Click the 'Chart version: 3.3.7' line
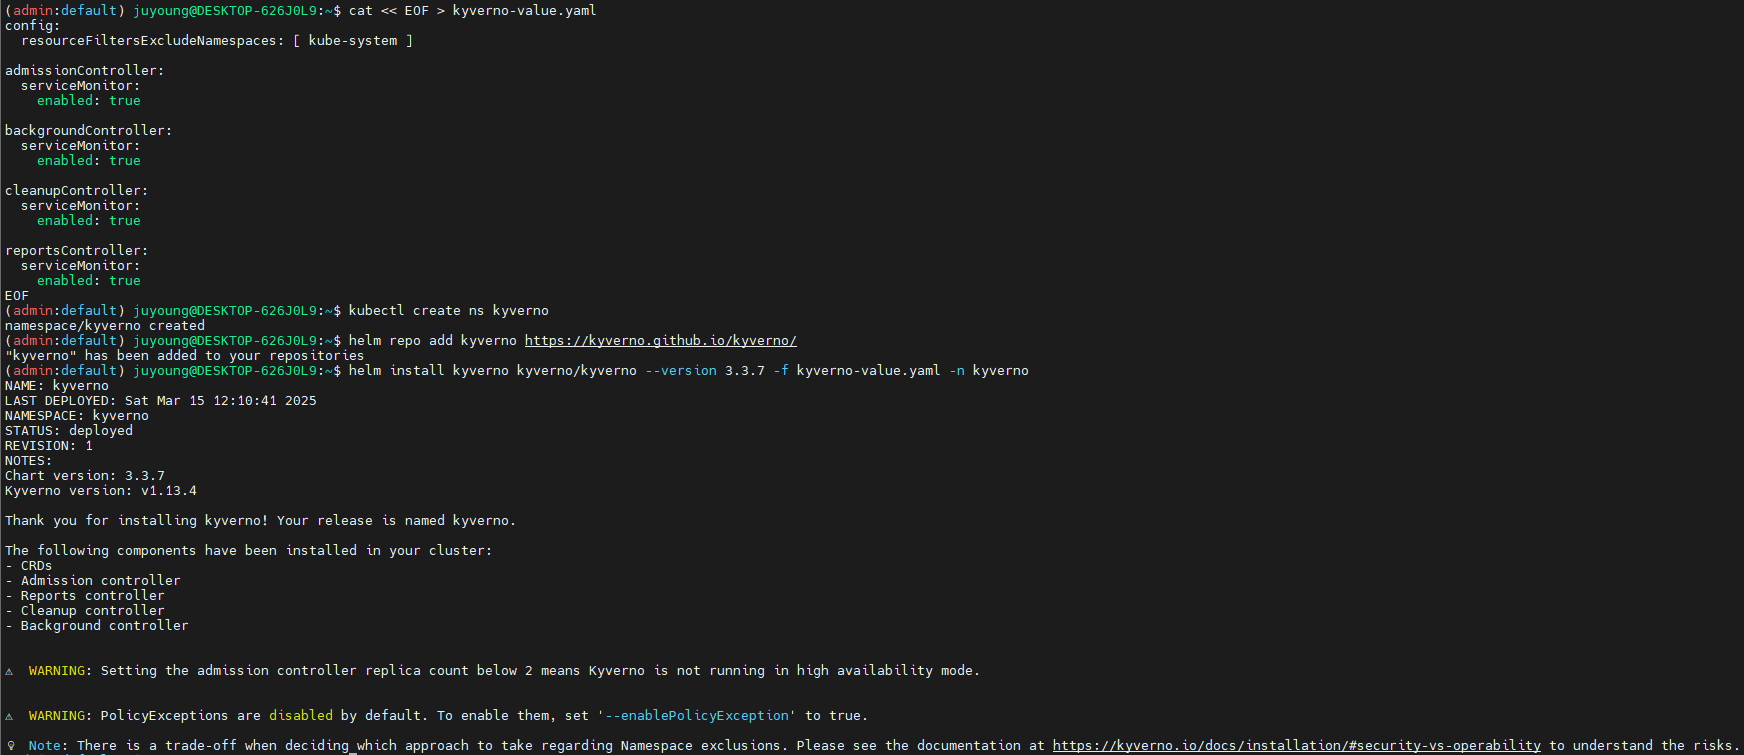1744x755 pixels. pos(85,476)
